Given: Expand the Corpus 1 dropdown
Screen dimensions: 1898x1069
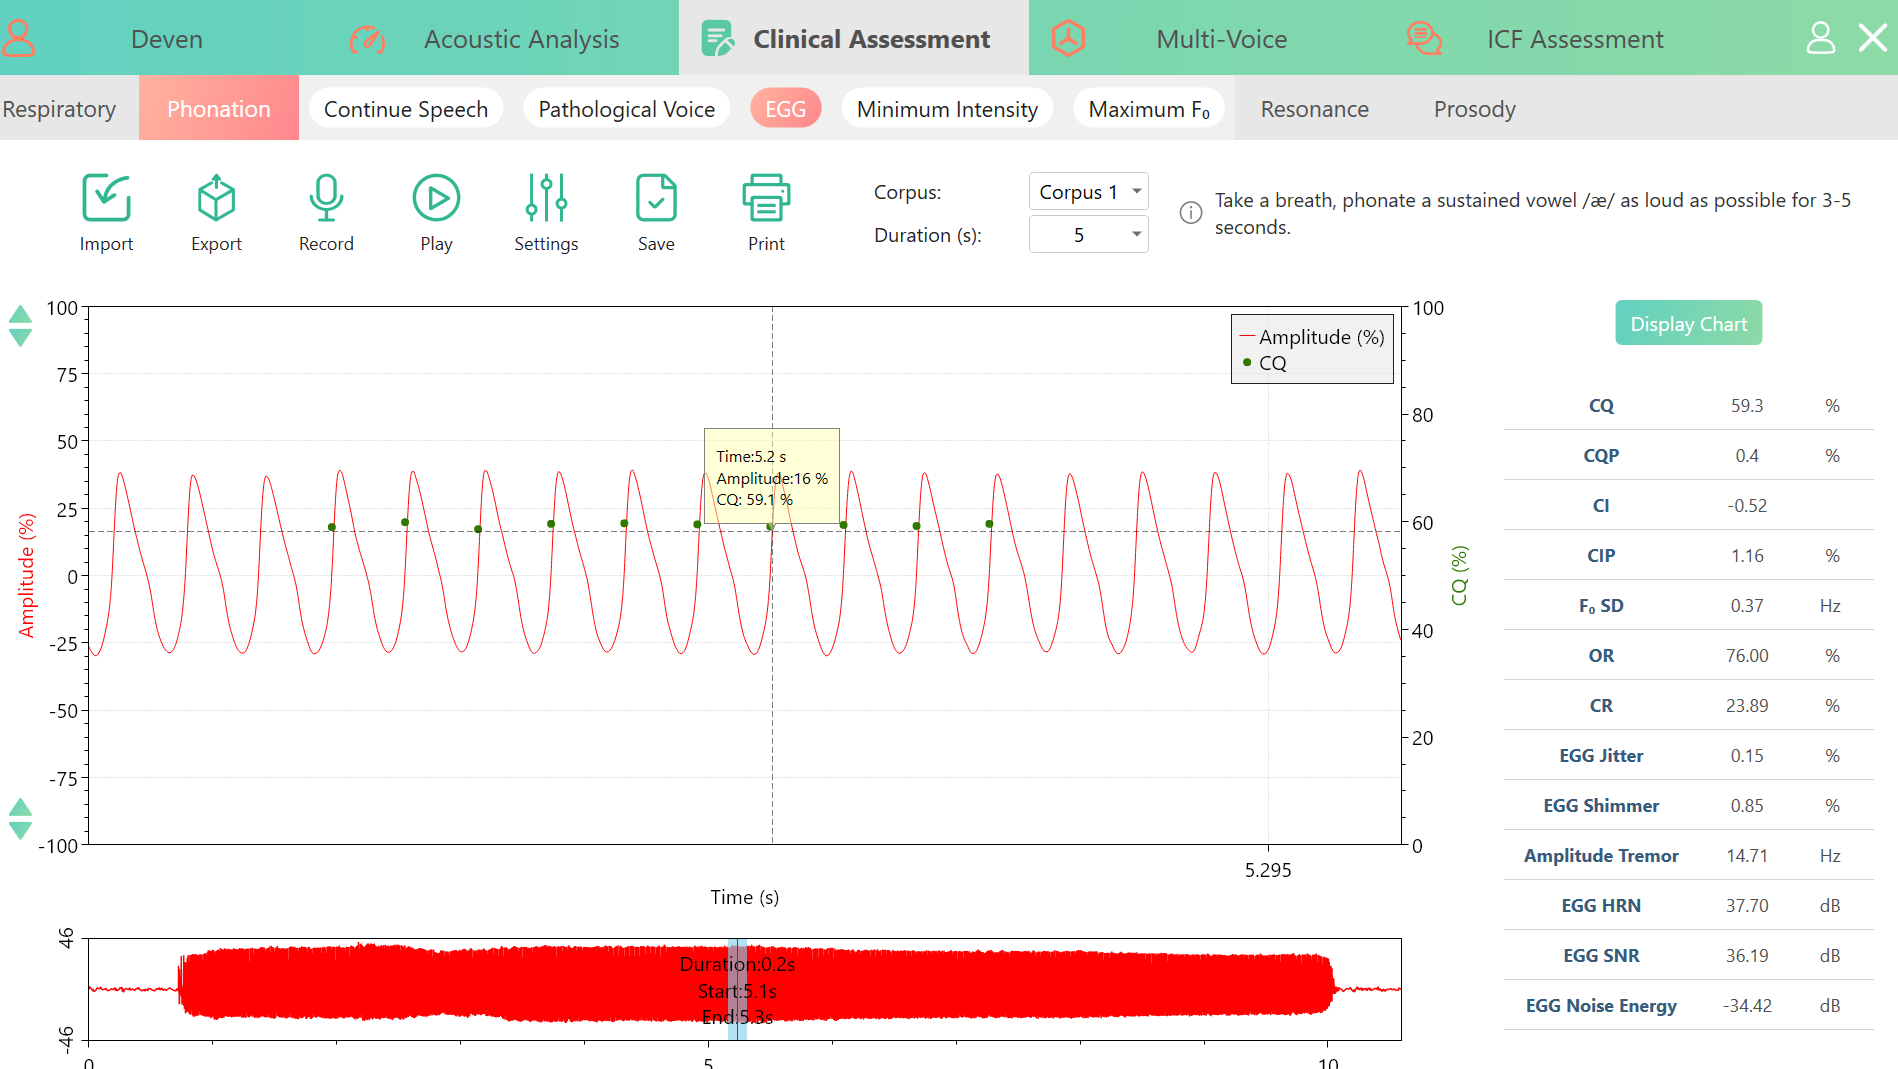Looking at the screenshot, I should (x=1088, y=192).
